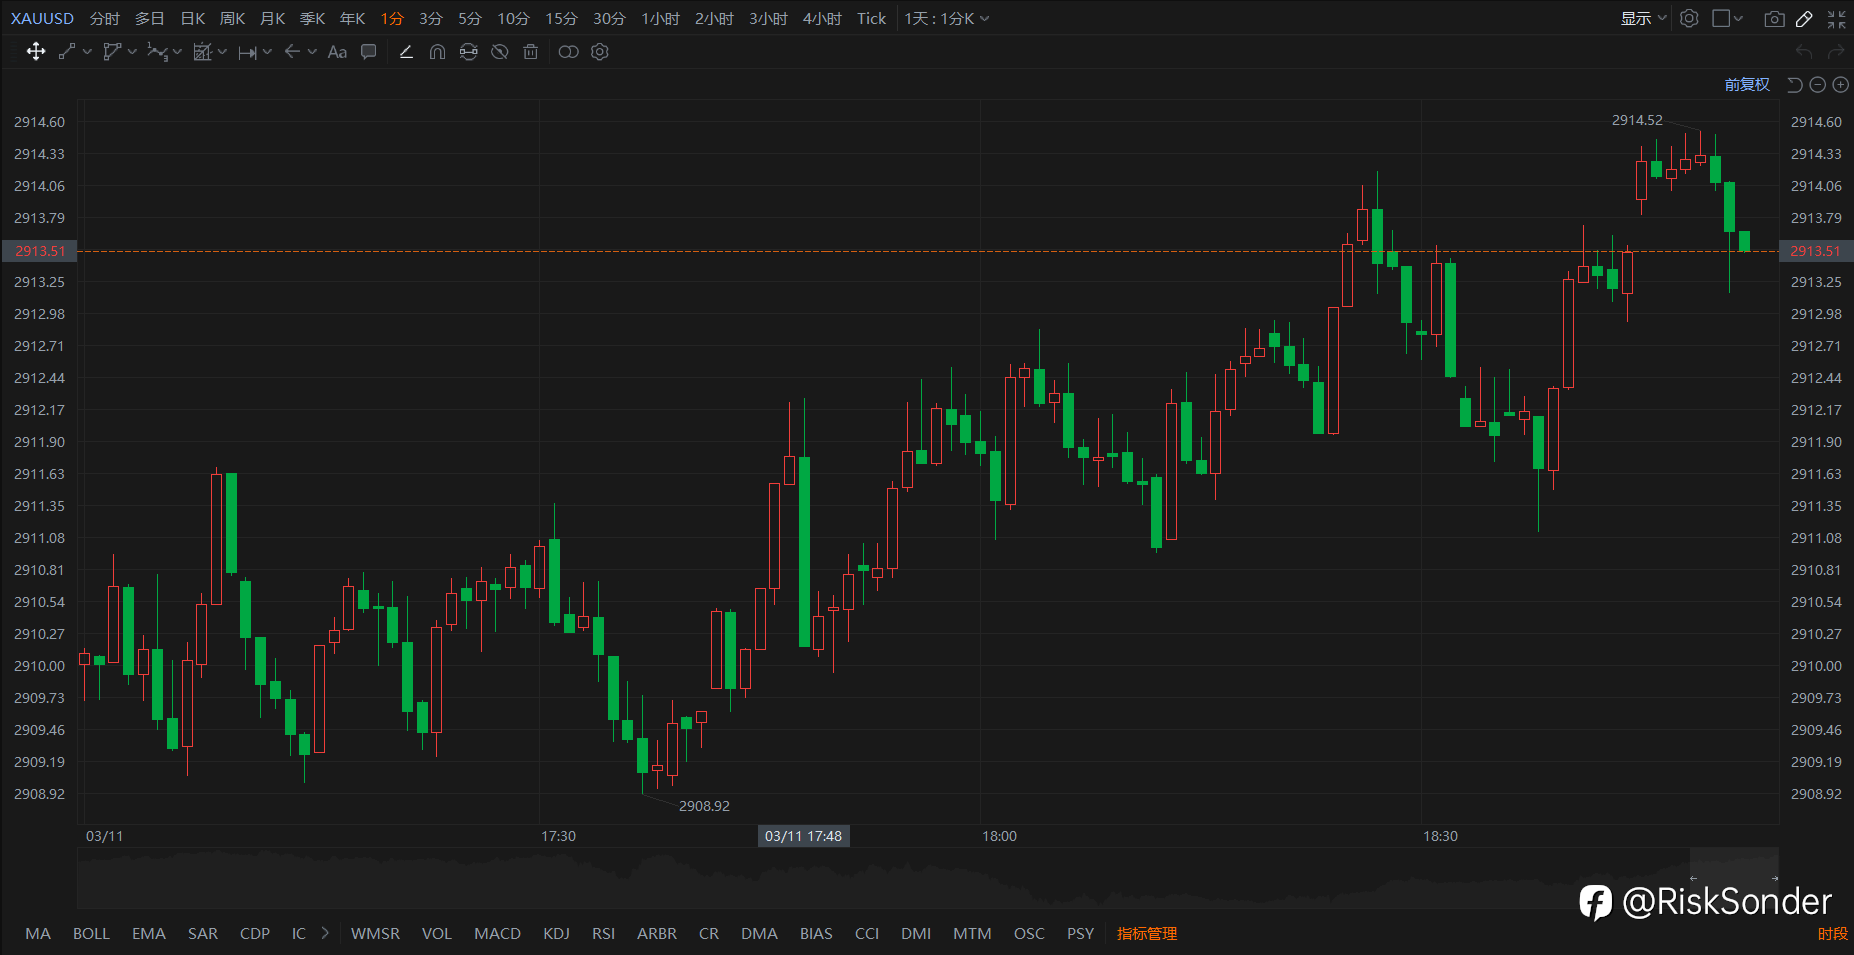This screenshot has width=1854, height=955.
Task: Select the arrow marker tool
Action: pos(292,52)
